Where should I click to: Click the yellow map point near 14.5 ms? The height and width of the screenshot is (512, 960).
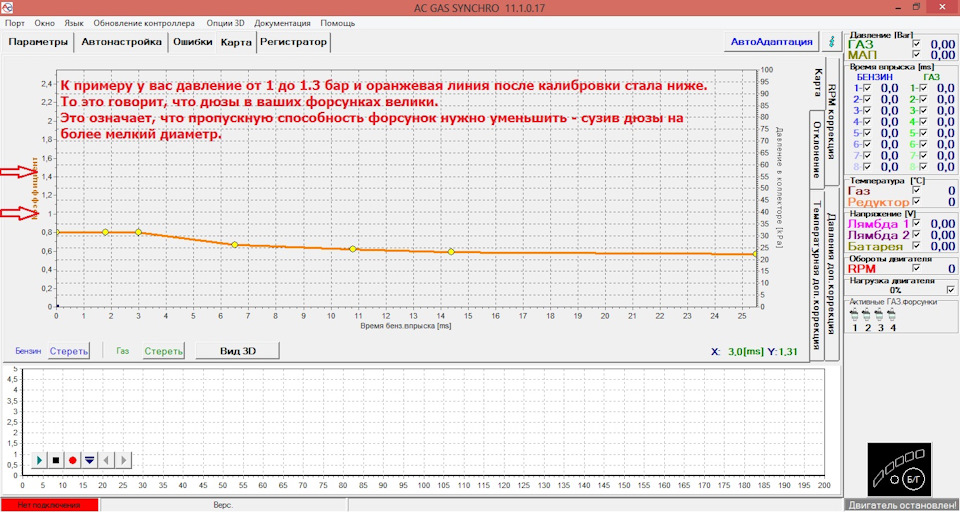click(451, 252)
